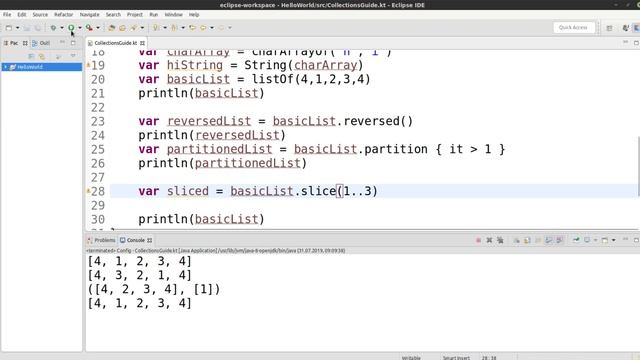Click the Back navigation arrow icon
The width and height of the screenshot is (640, 360).
203,28
